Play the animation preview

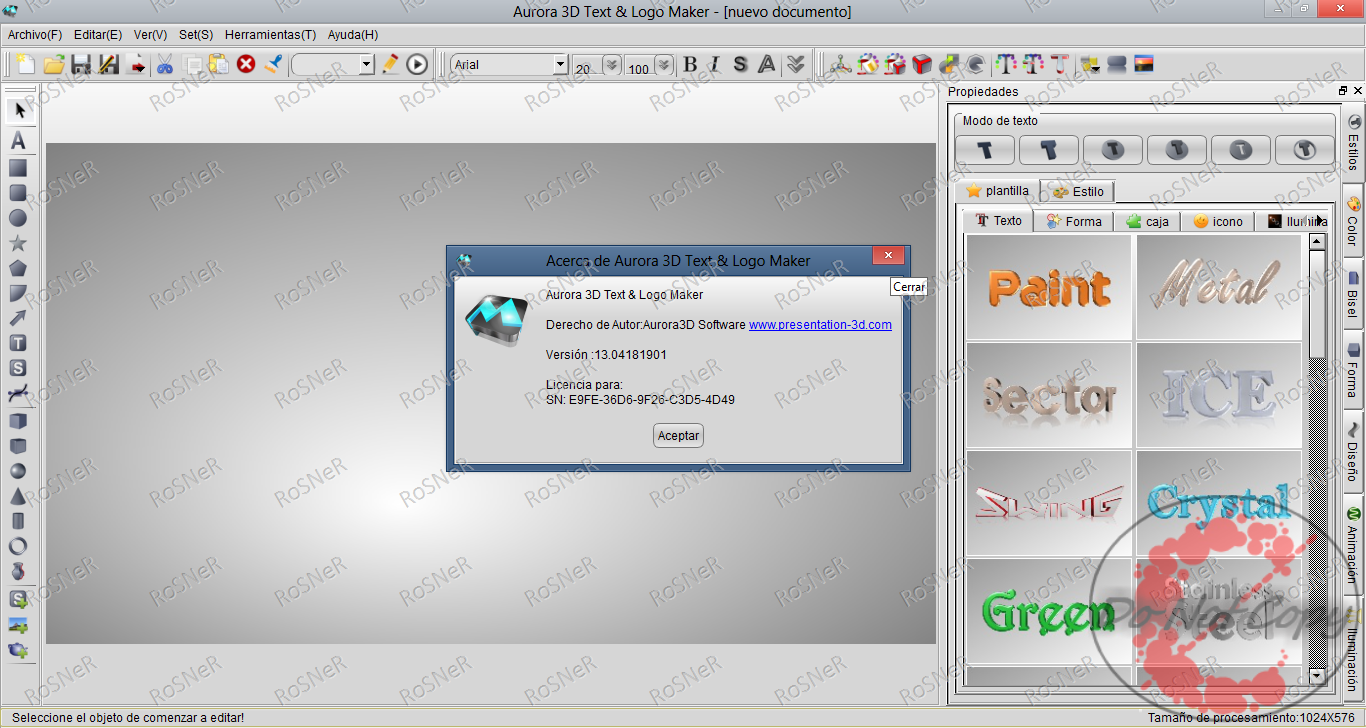(417, 65)
